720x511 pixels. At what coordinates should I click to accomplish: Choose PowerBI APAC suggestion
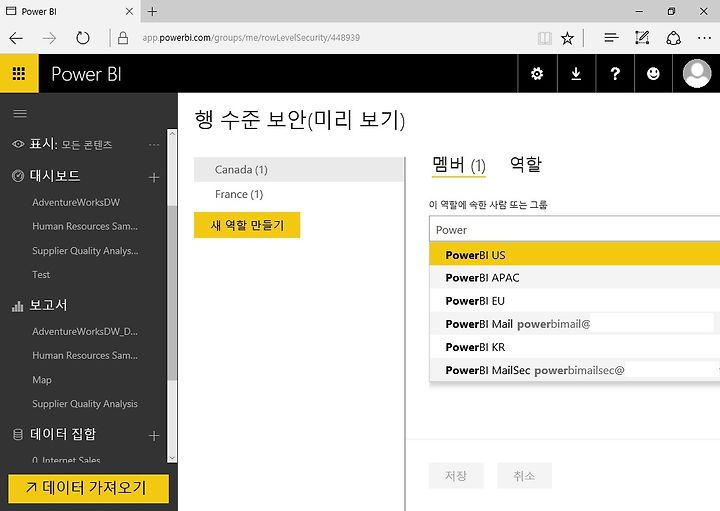click(574, 277)
